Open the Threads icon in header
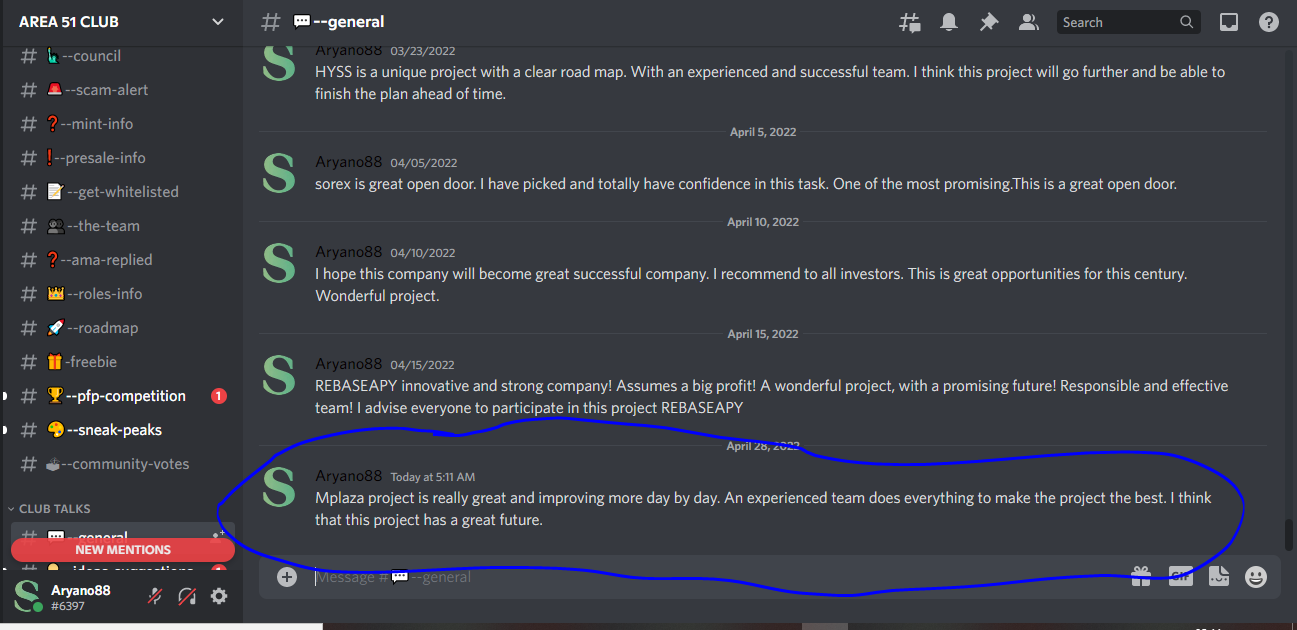 pyautogui.click(x=909, y=22)
